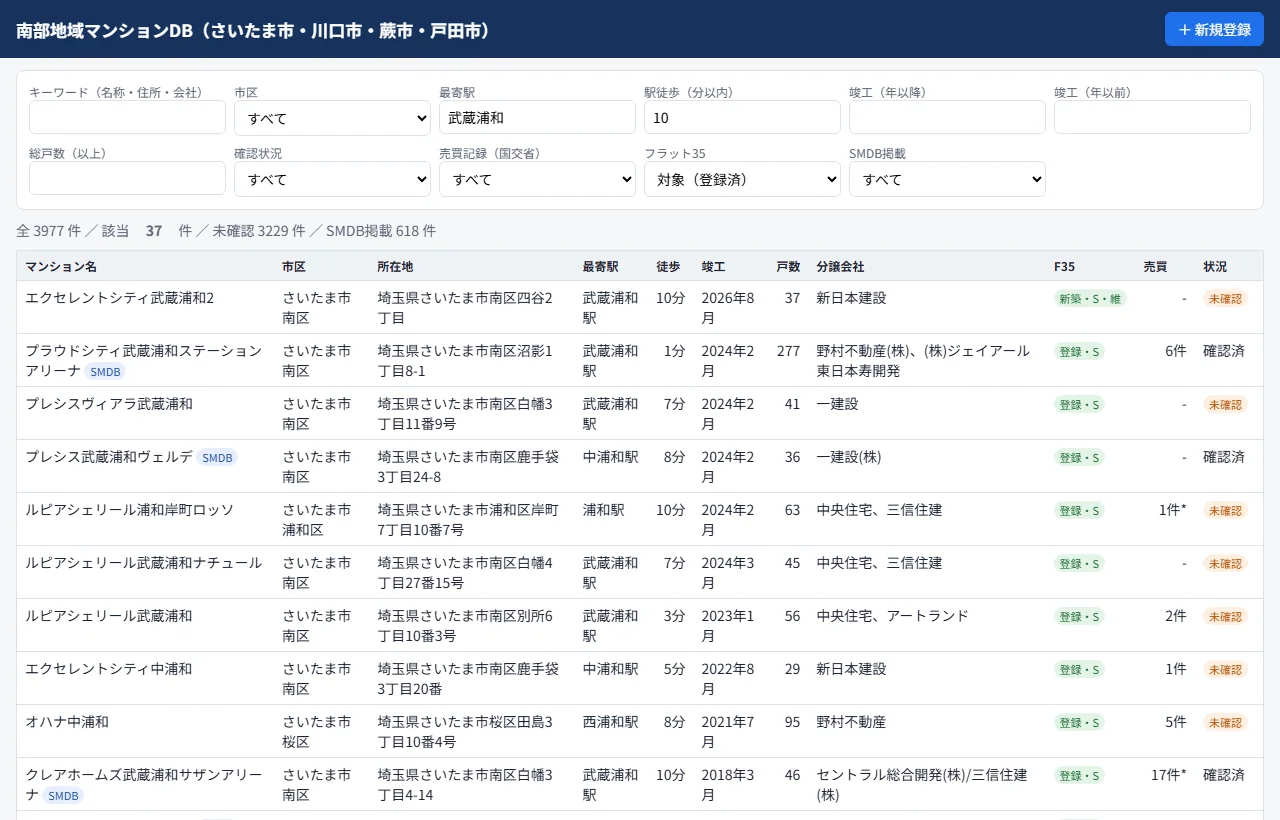This screenshot has width=1280, height=820.
Task: Sort by the 竣工 column header
Action: pos(714,267)
